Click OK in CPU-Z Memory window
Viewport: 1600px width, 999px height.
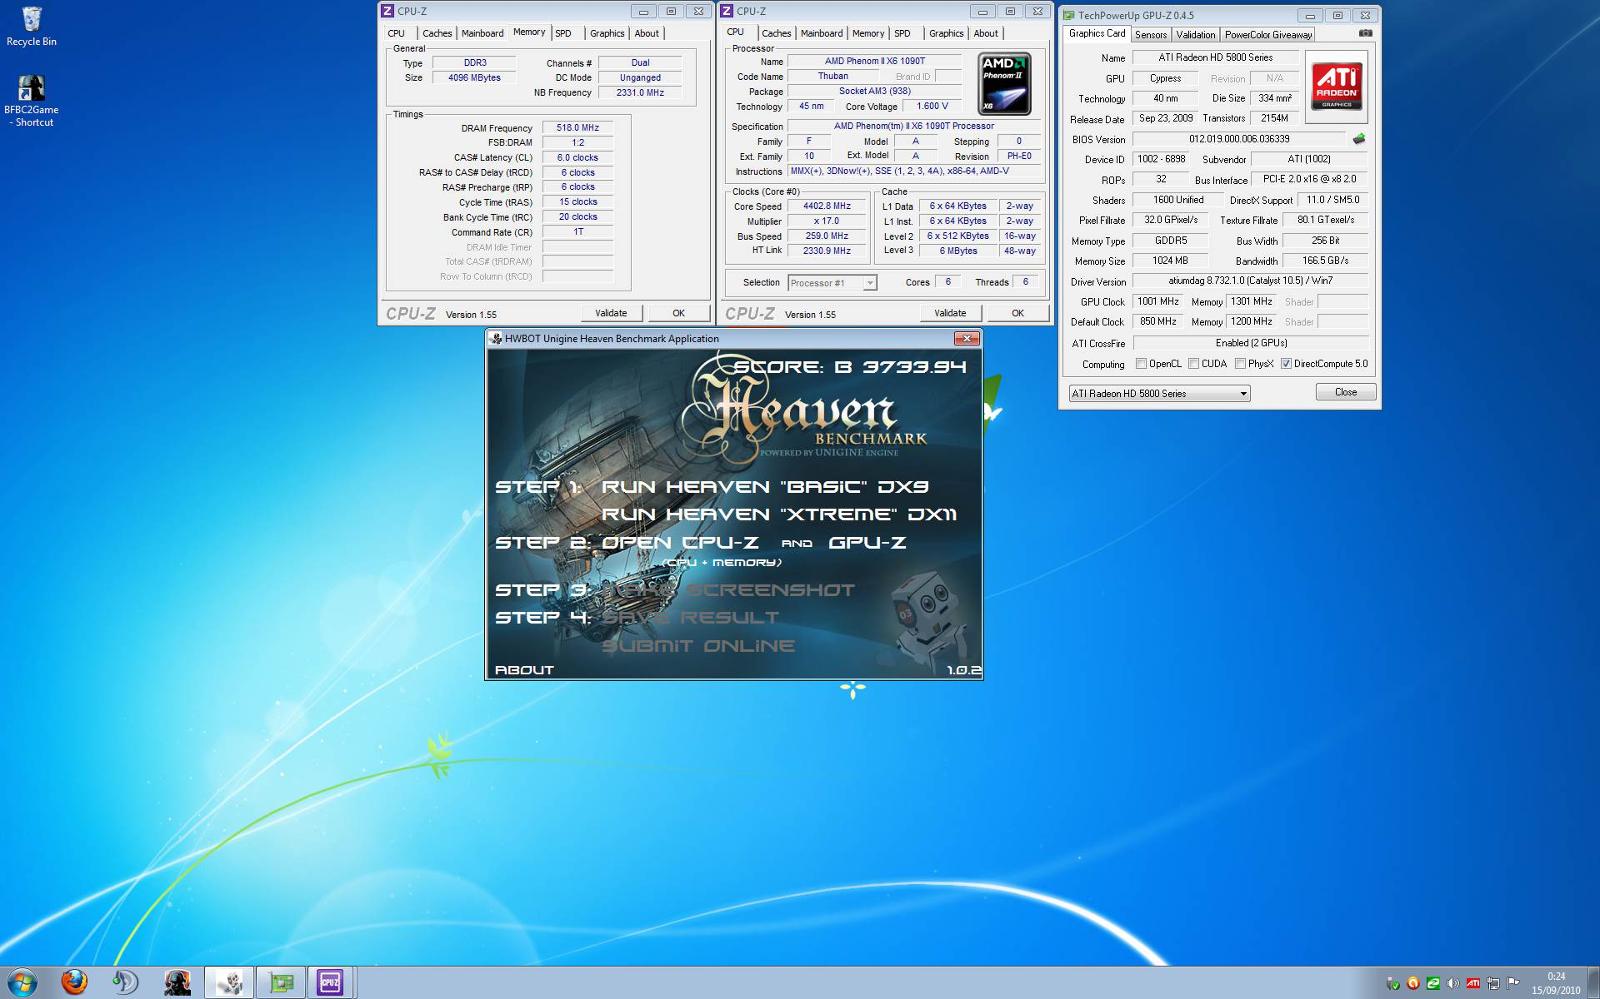coord(678,313)
